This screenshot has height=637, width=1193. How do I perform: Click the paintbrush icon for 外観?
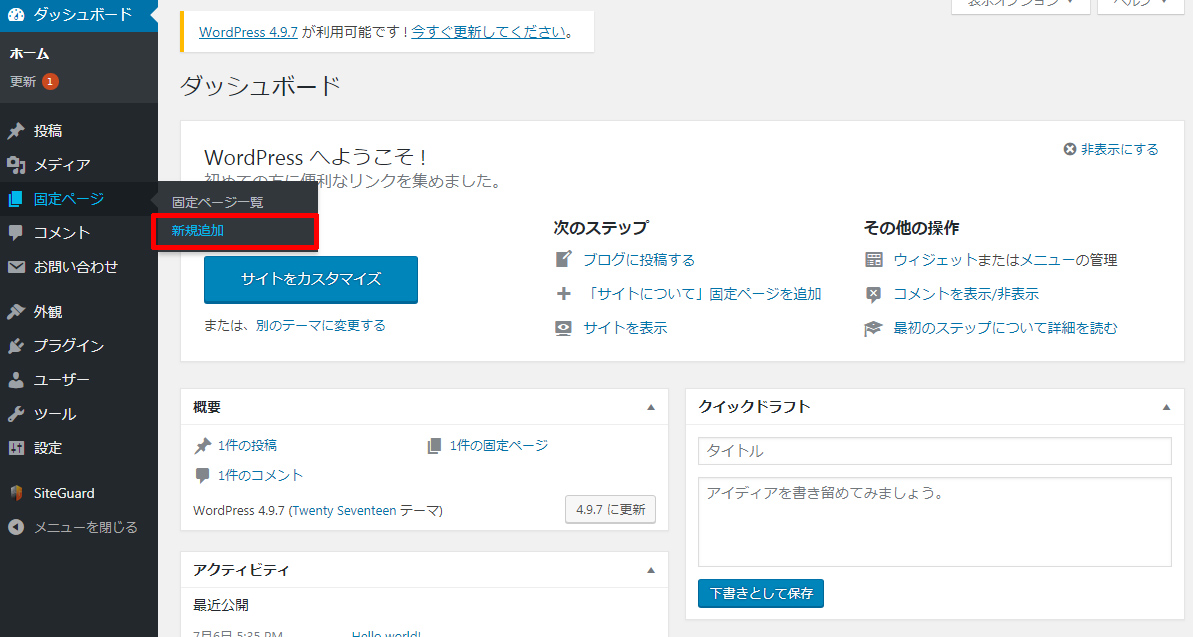[16, 312]
